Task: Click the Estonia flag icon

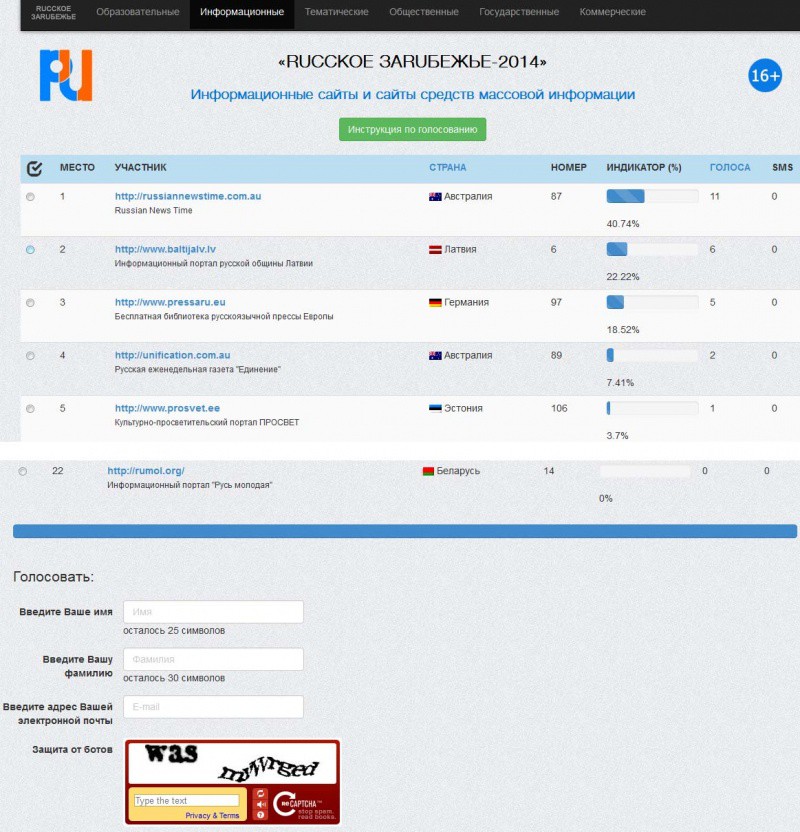Action: coord(435,409)
